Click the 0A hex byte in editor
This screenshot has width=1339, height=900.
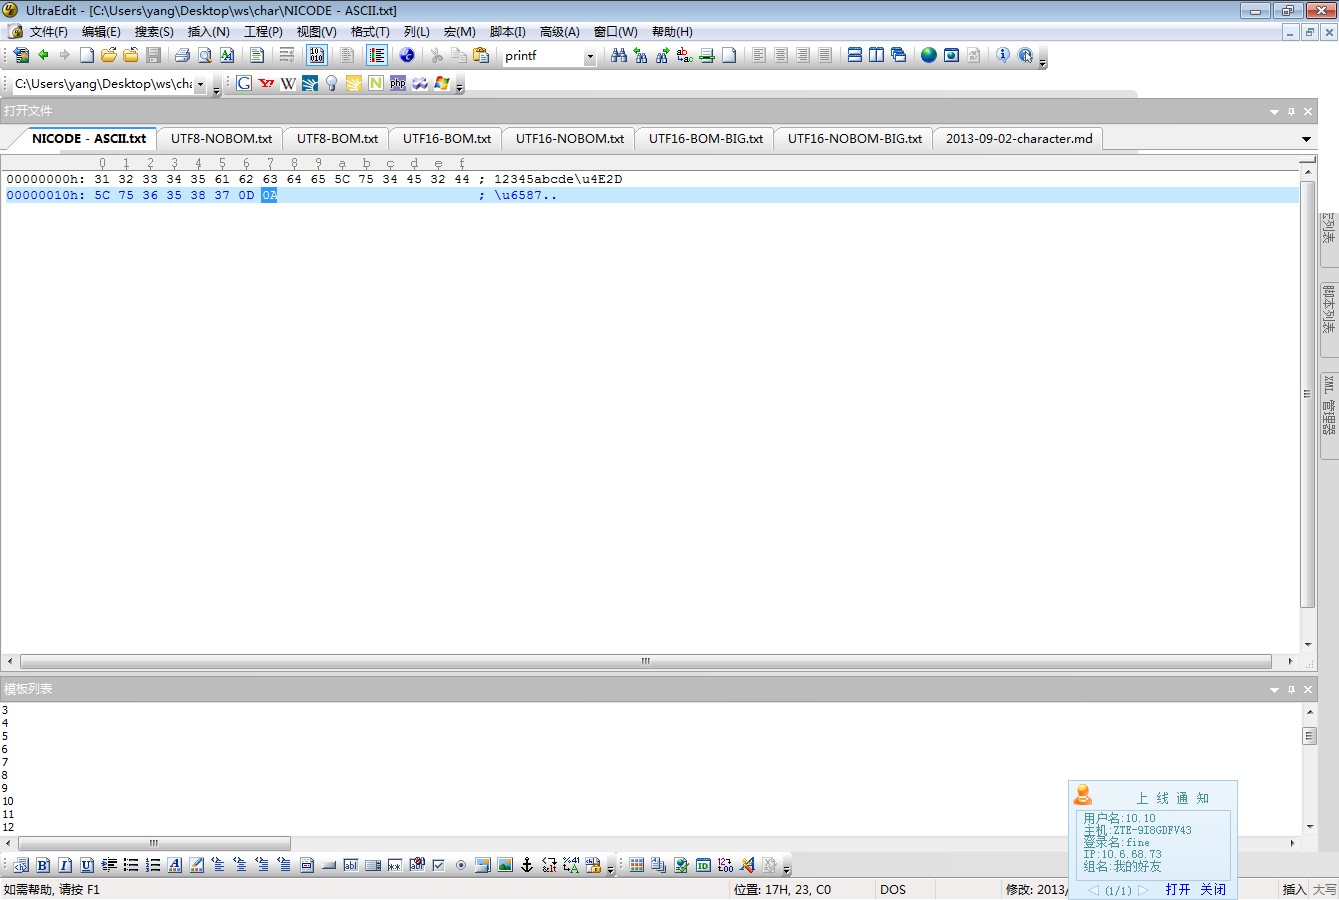[x=269, y=195]
